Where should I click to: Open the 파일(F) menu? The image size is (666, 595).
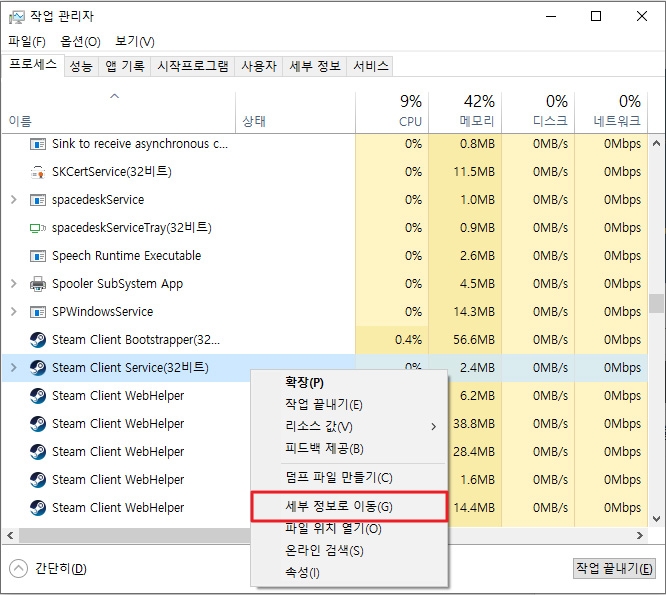click(27, 41)
